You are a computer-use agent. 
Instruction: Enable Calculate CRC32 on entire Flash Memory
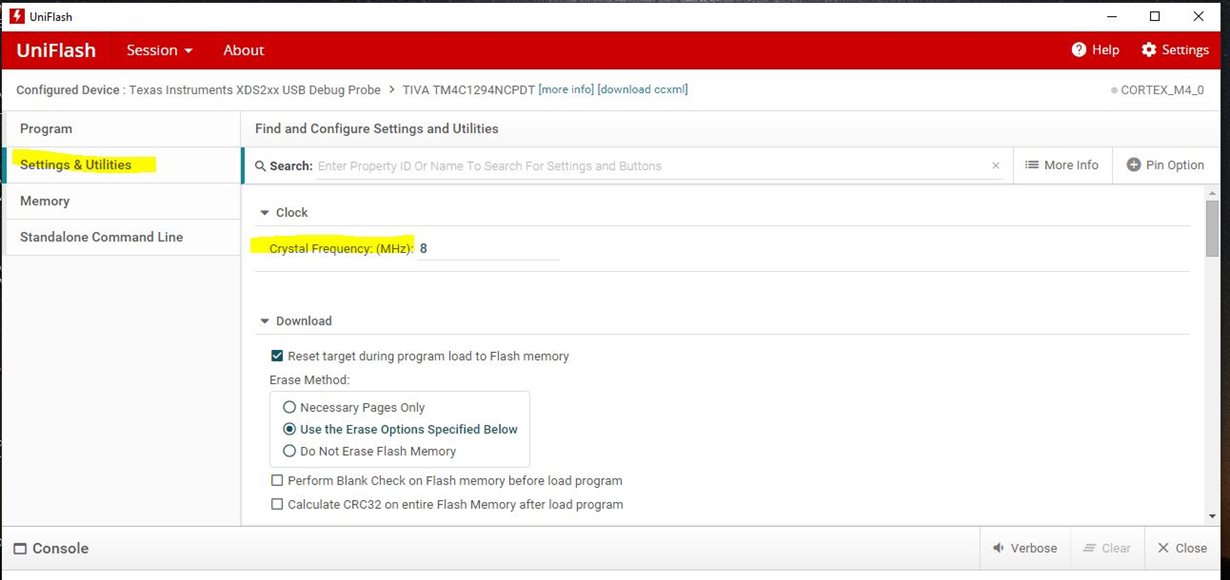point(277,505)
